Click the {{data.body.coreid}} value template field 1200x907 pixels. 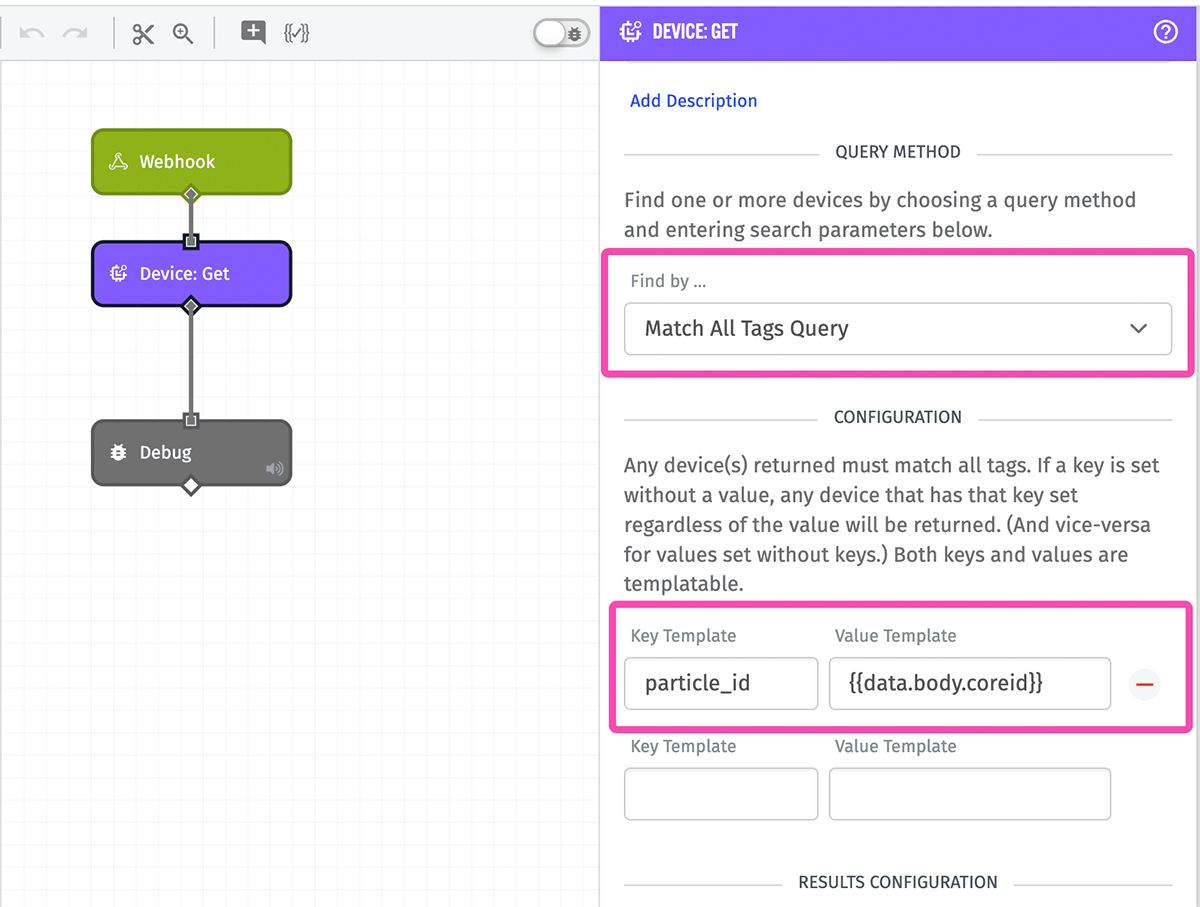click(970, 683)
